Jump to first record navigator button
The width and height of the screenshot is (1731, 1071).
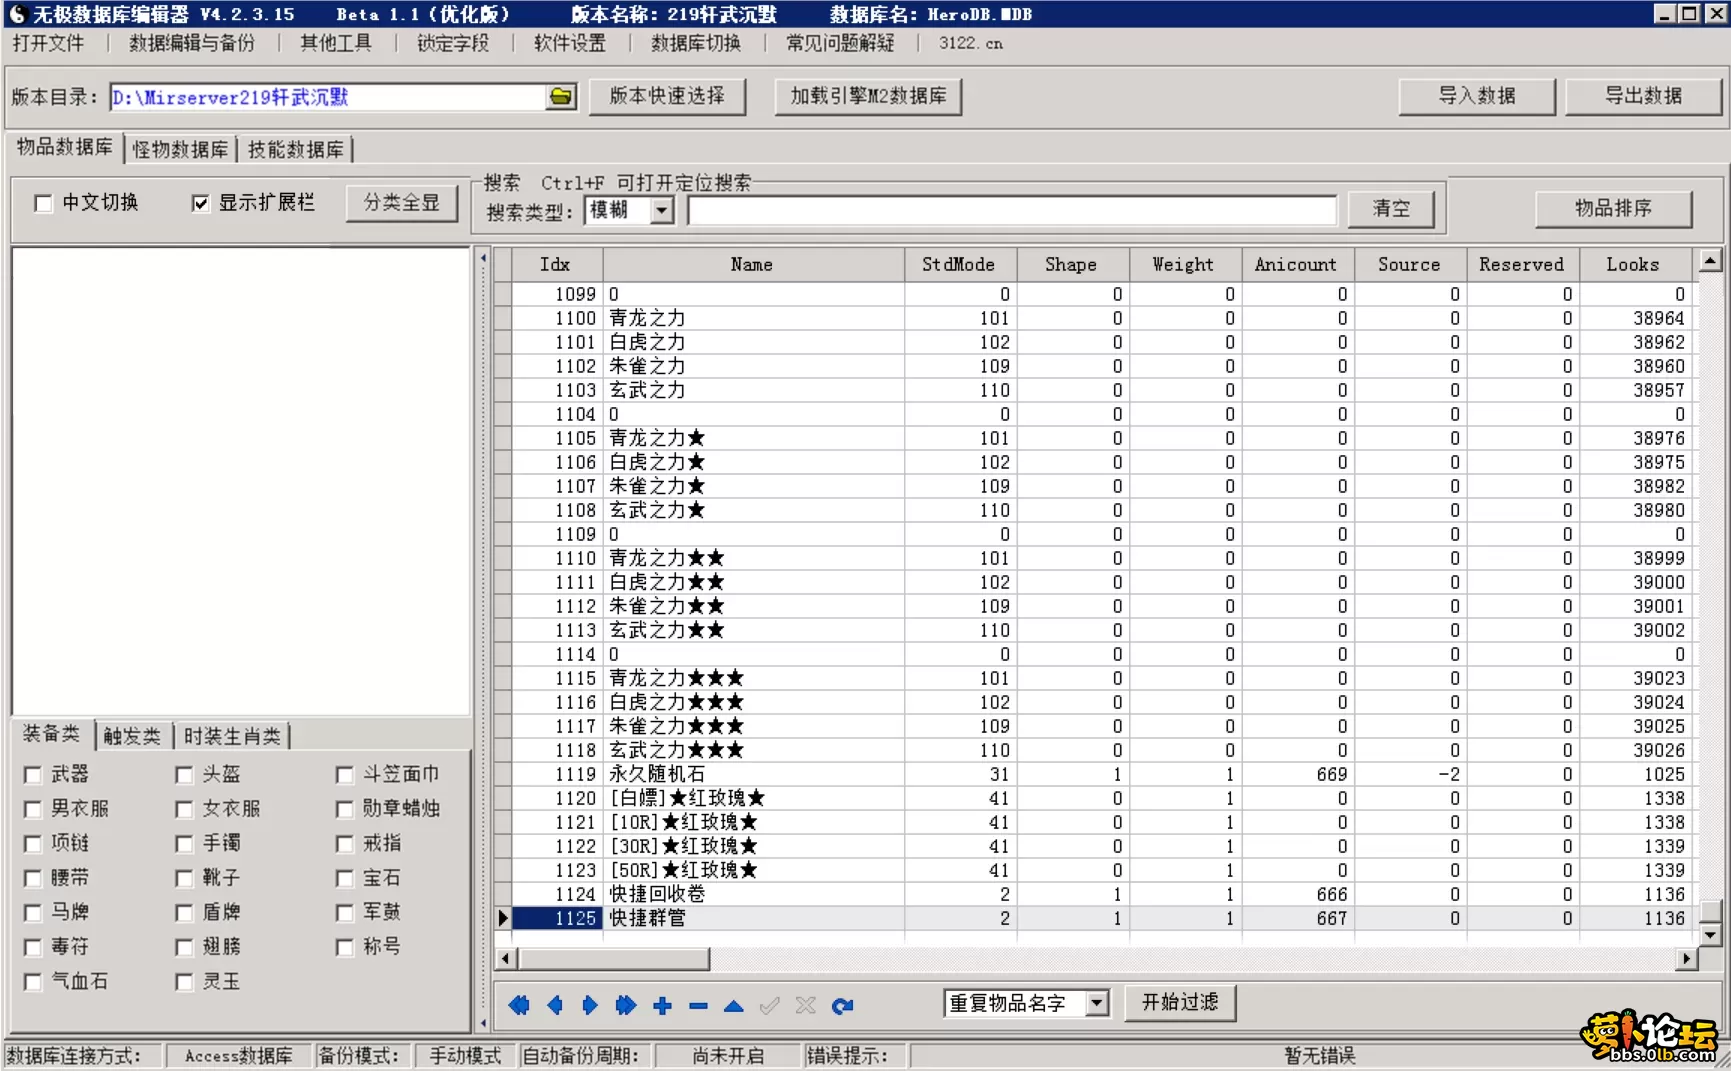519,1005
